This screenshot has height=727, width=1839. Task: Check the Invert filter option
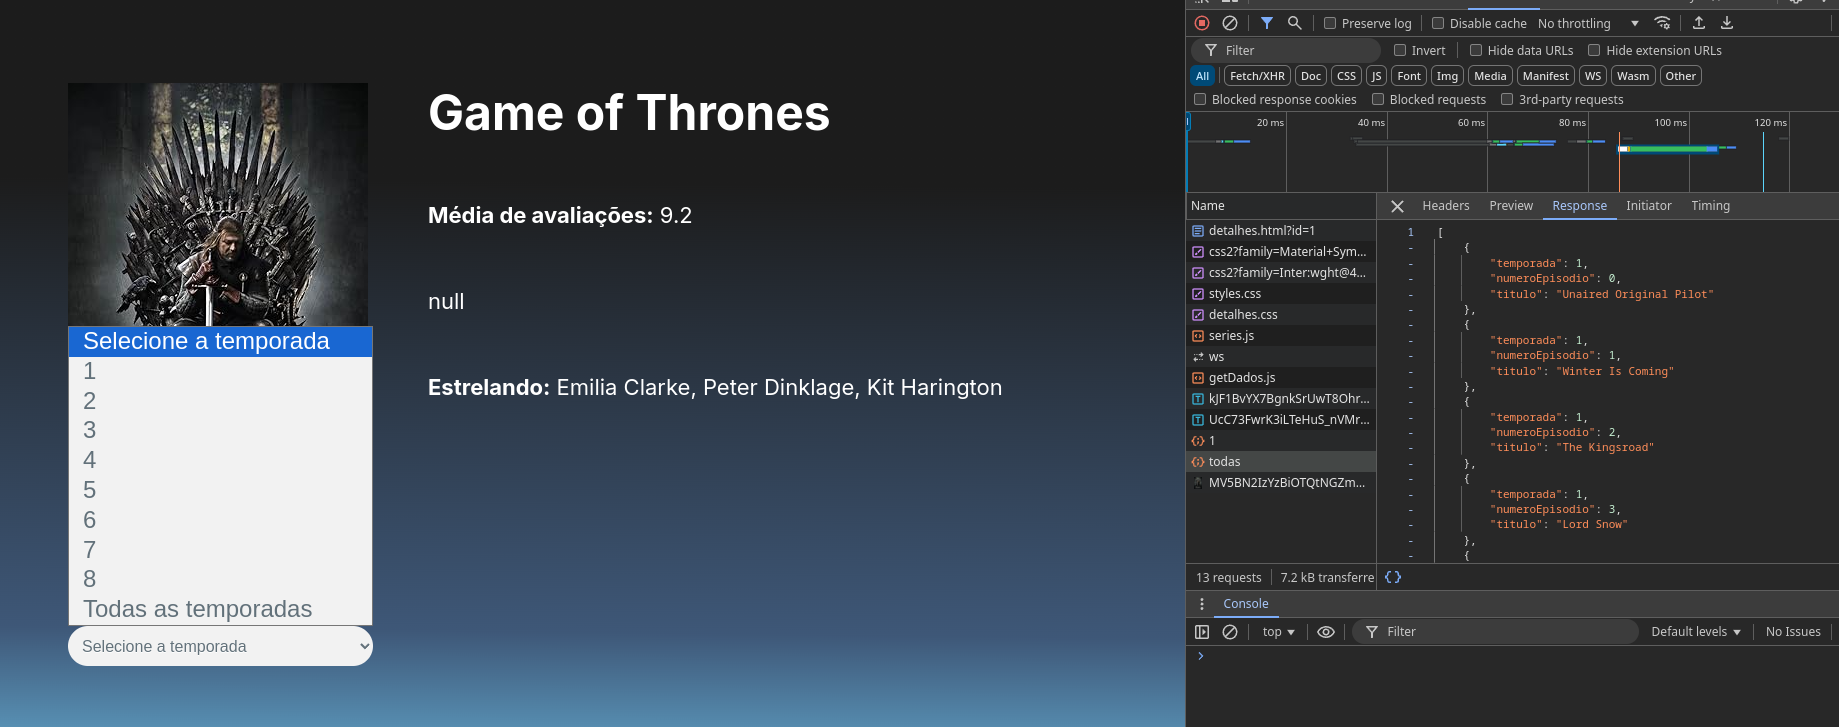(1400, 50)
